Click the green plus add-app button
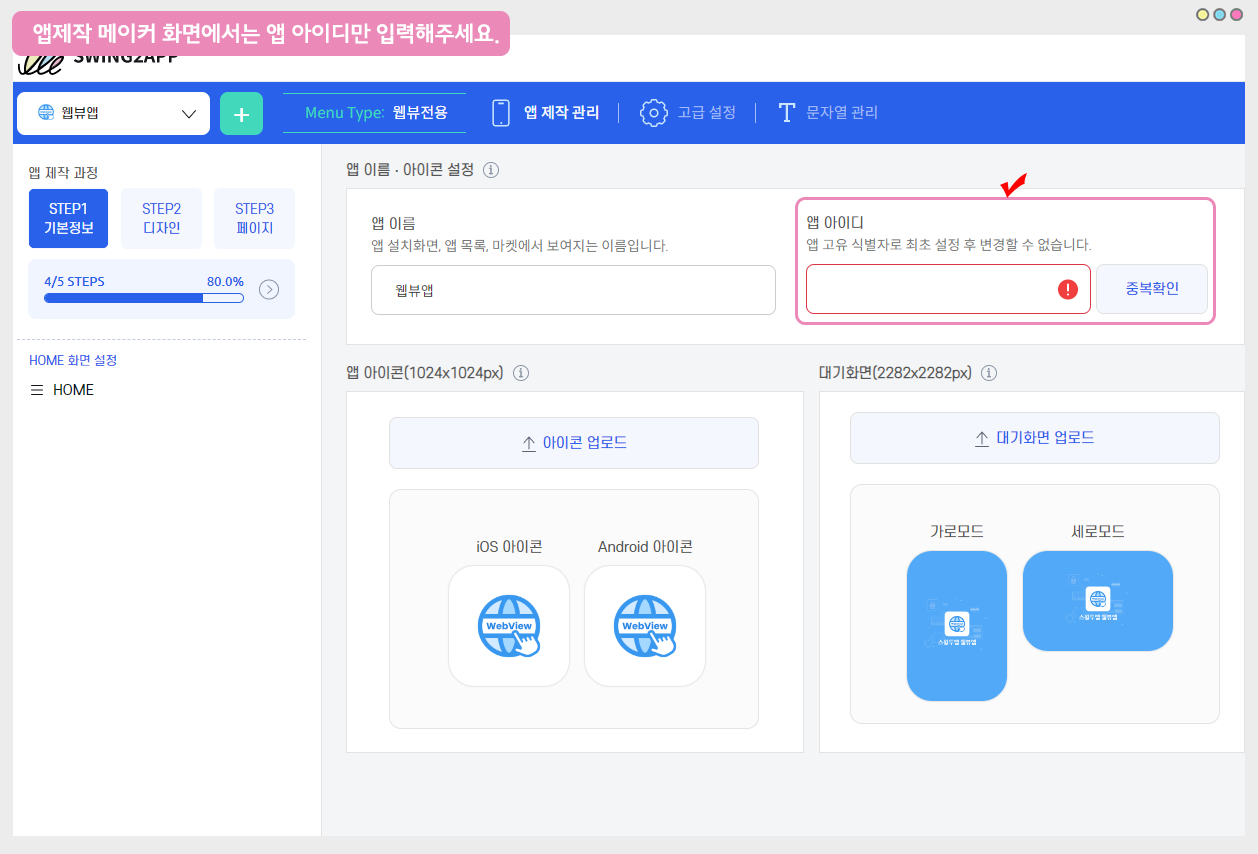 pyautogui.click(x=241, y=114)
